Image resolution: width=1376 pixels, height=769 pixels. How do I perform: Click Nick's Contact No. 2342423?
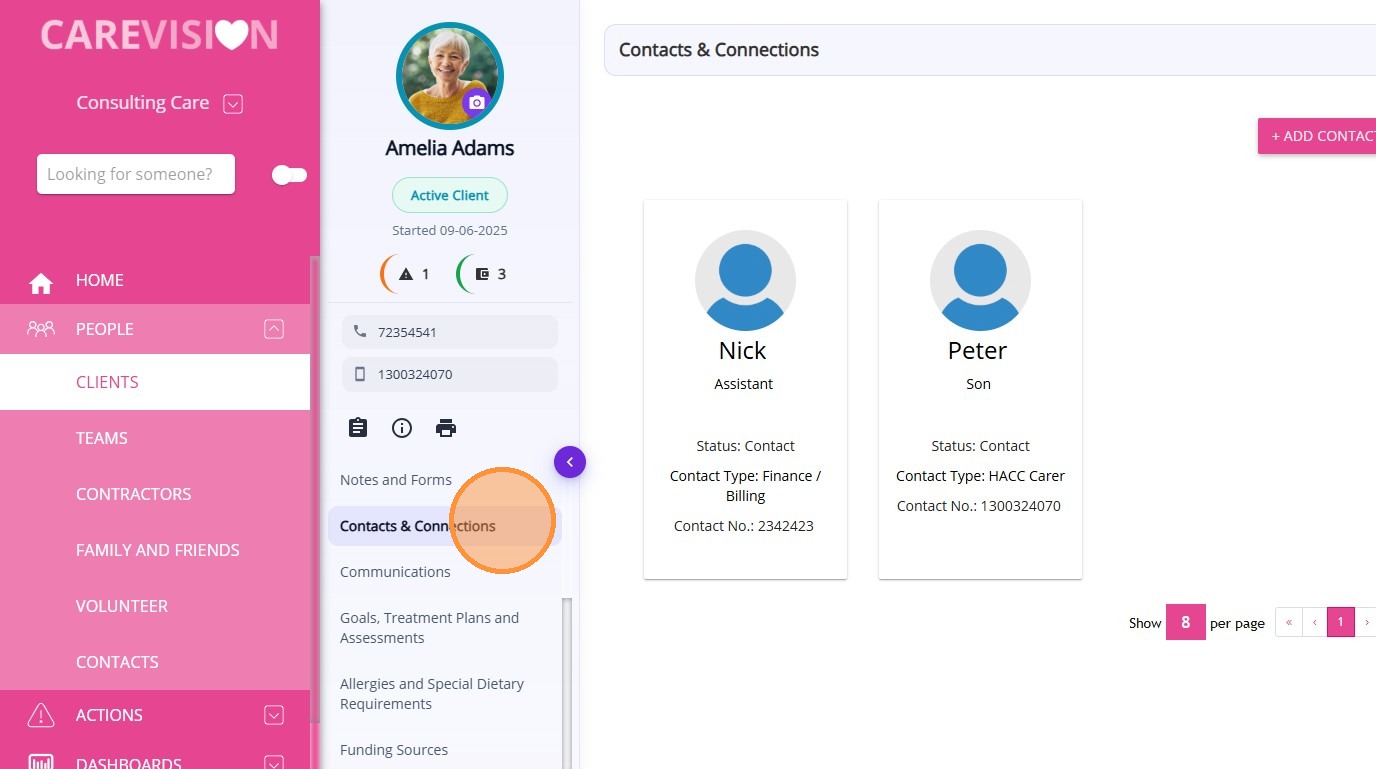tap(744, 526)
